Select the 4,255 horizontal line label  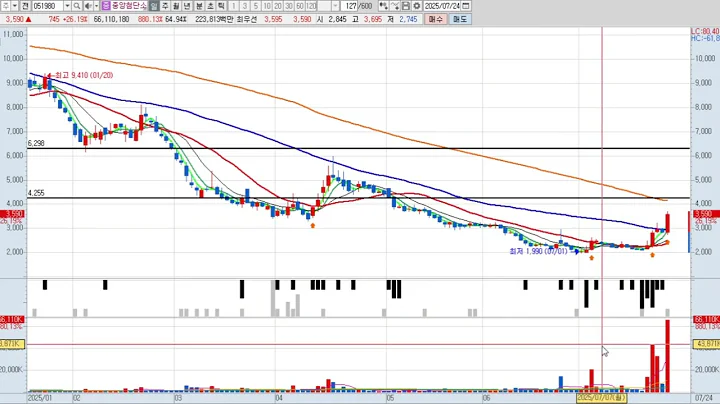pos(36,193)
